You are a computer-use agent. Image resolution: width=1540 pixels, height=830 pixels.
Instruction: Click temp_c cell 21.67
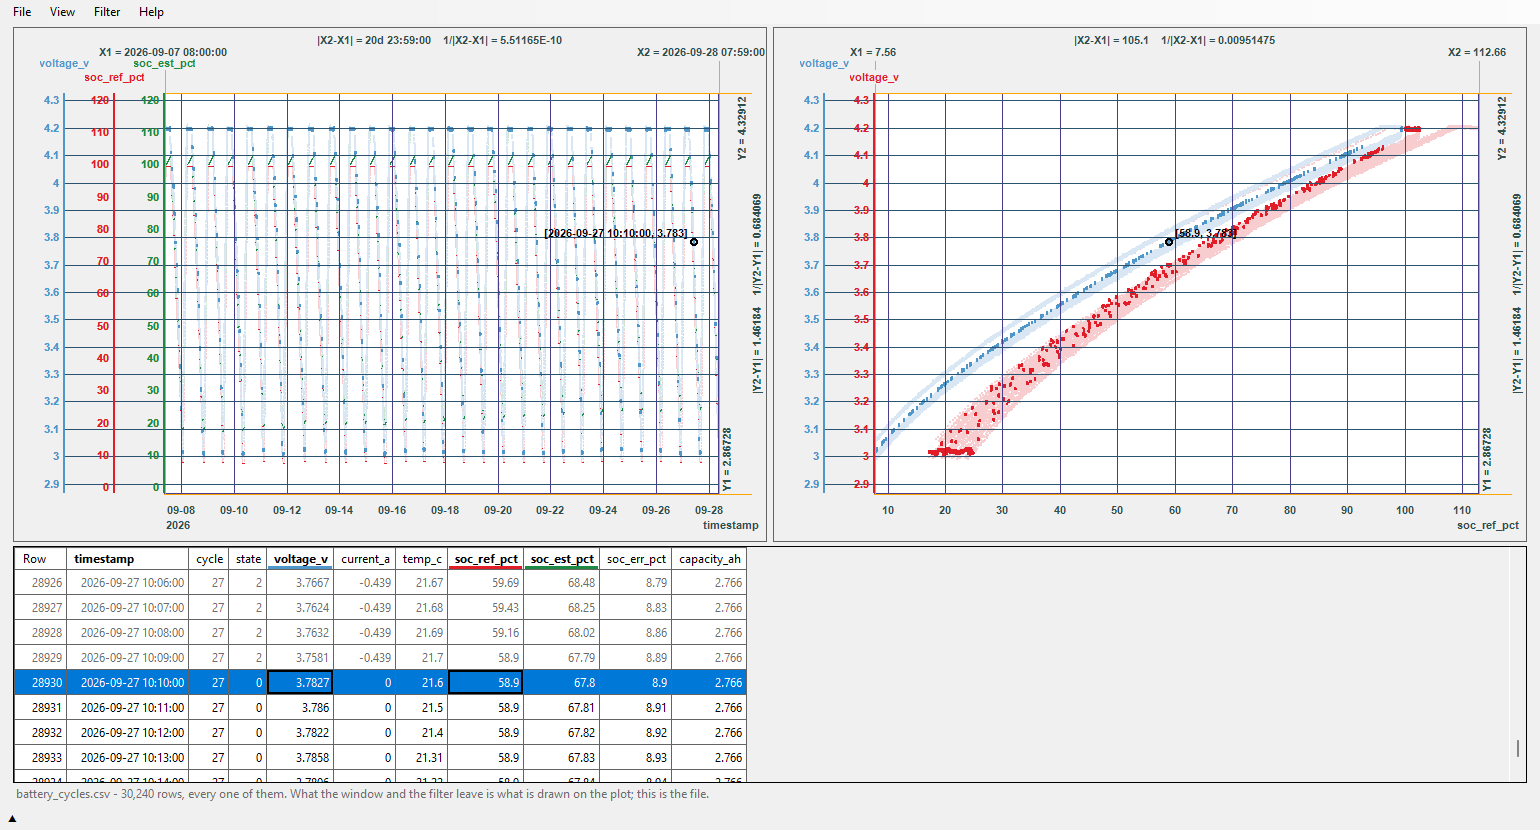pos(422,582)
